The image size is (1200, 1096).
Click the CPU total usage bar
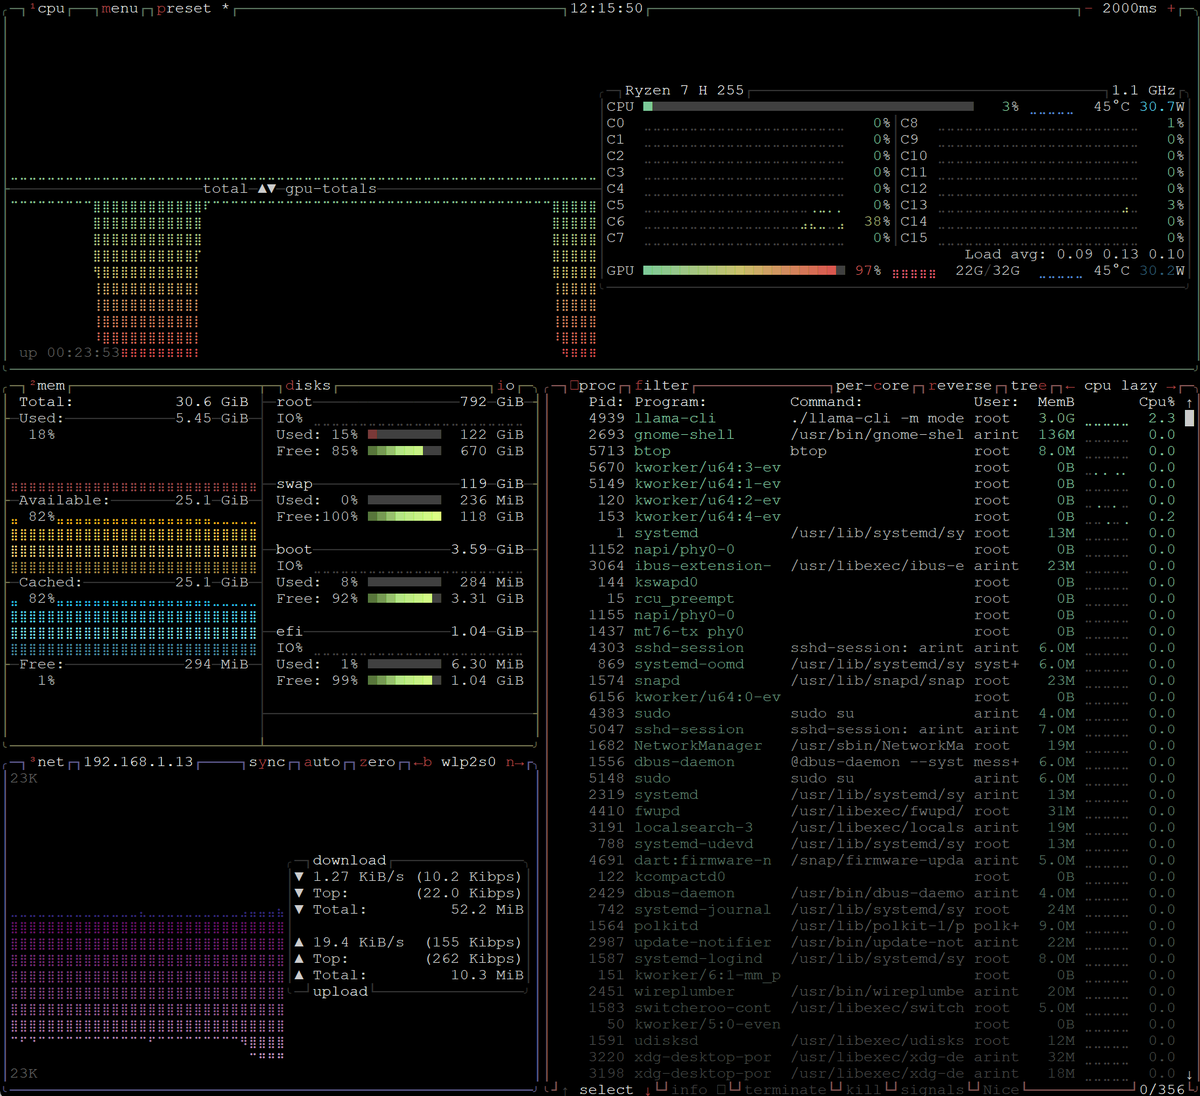tap(808, 107)
